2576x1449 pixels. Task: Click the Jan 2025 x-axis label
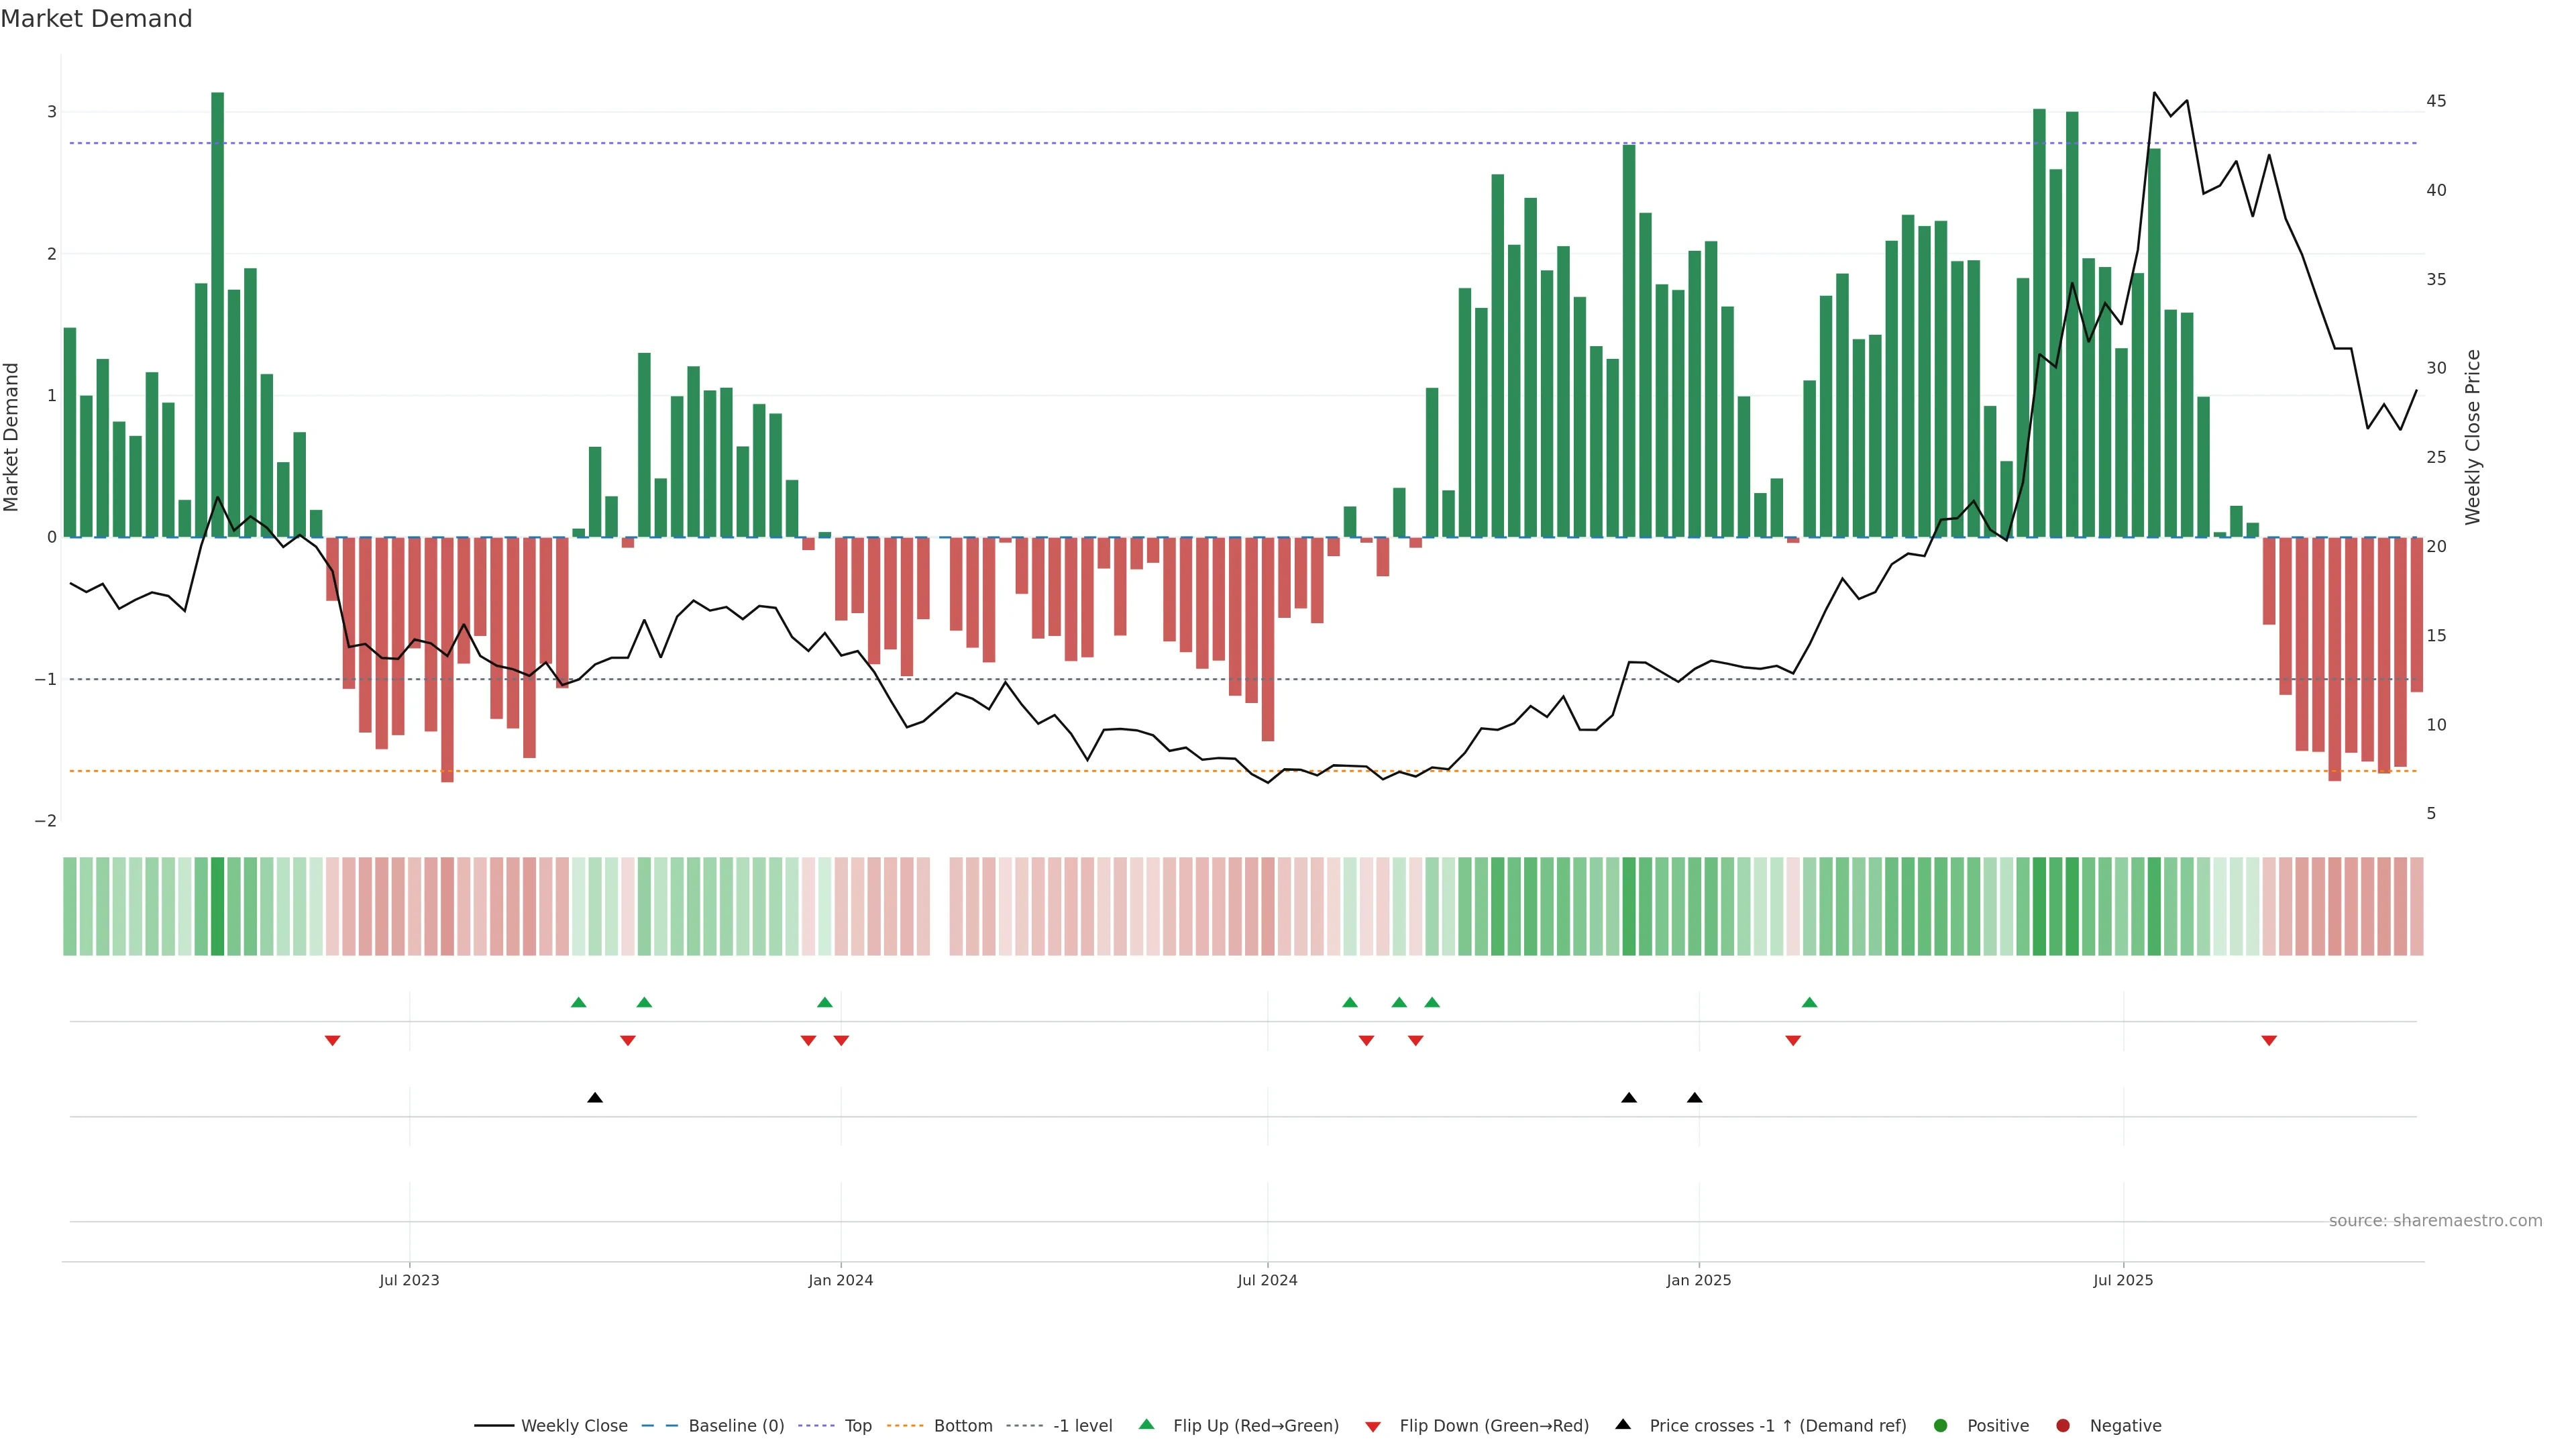point(1698,1280)
